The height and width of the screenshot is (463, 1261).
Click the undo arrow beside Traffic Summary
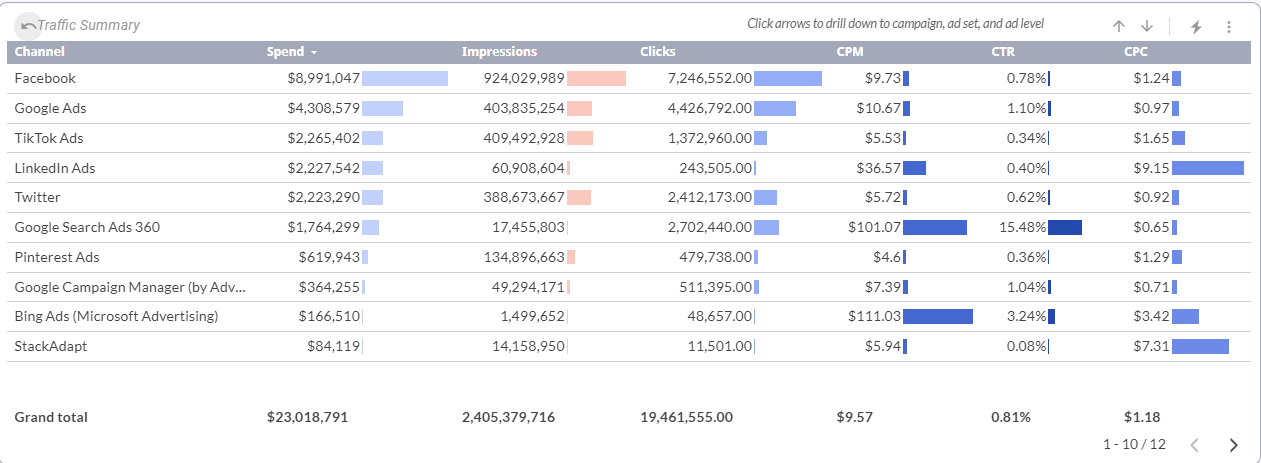point(28,25)
